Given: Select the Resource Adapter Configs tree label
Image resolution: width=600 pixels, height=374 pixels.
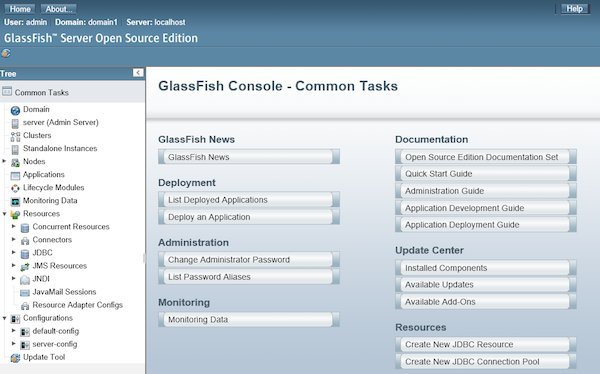Looking at the screenshot, I should pyautogui.click(x=78, y=305).
